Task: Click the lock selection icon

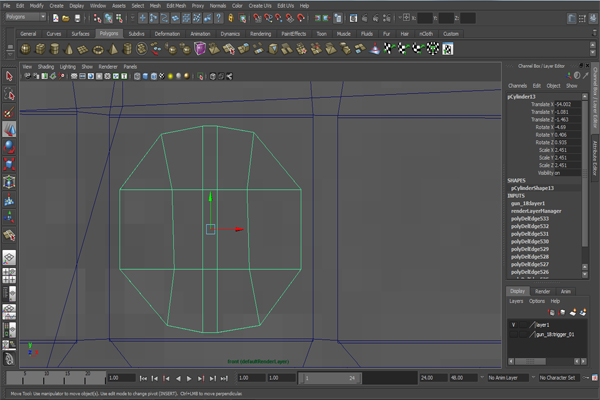Action: coord(231,18)
